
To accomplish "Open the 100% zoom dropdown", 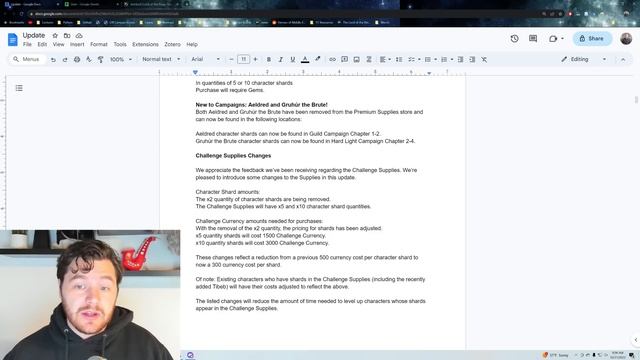I will coord(121,60).
